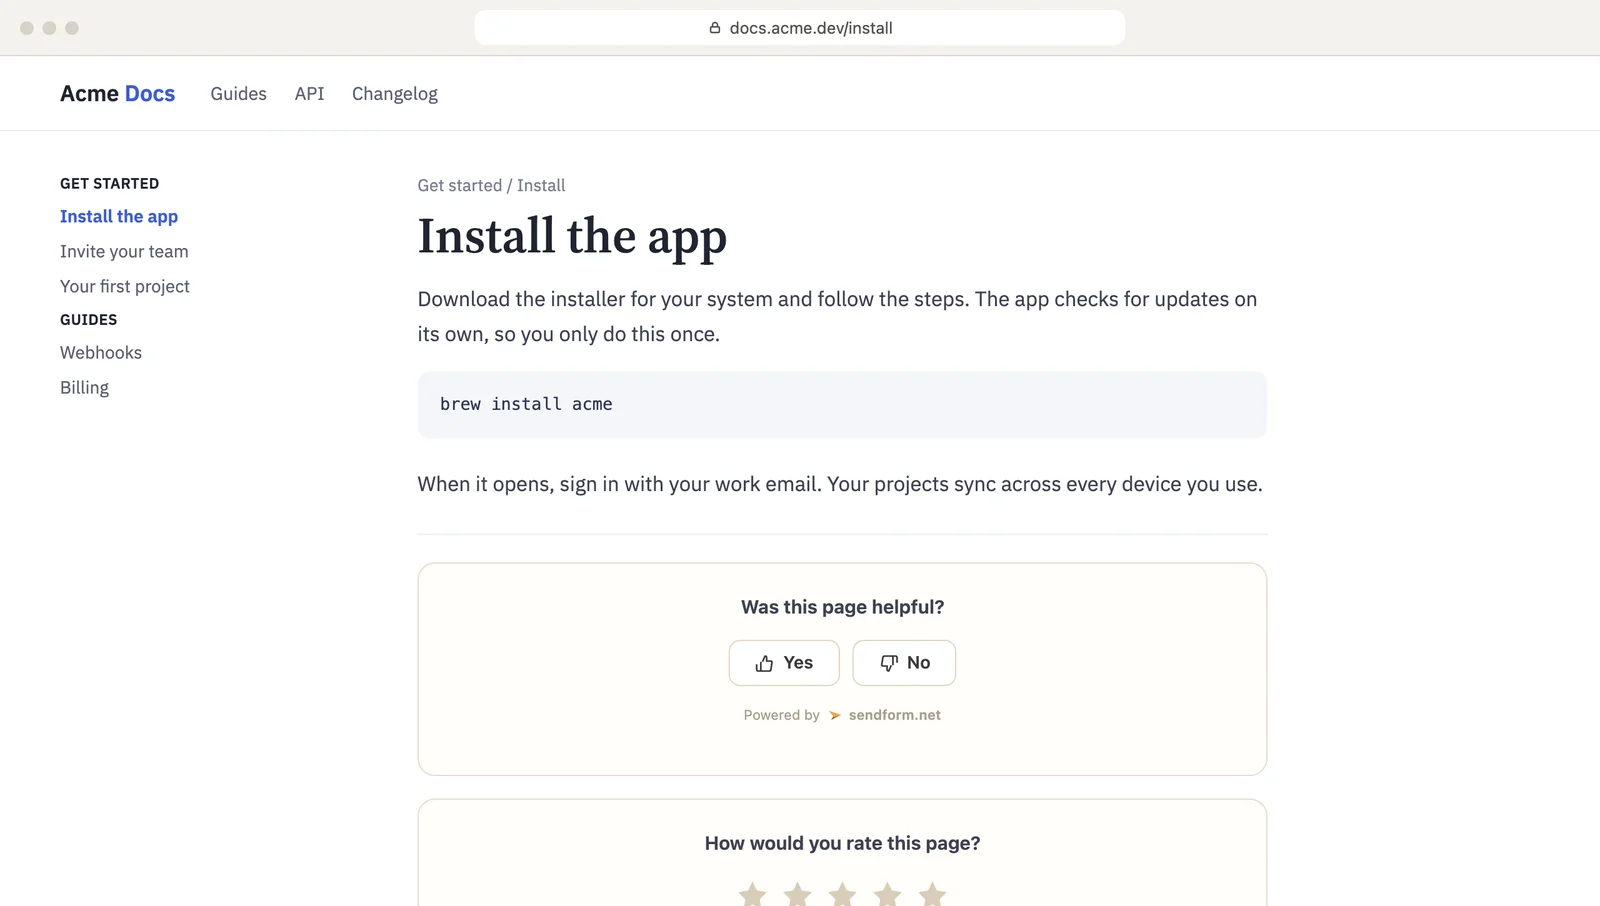Click the lock icon in address bar
Viewport: 1600px width, 906px height.
pyautogui.click(x=715, y=28)
